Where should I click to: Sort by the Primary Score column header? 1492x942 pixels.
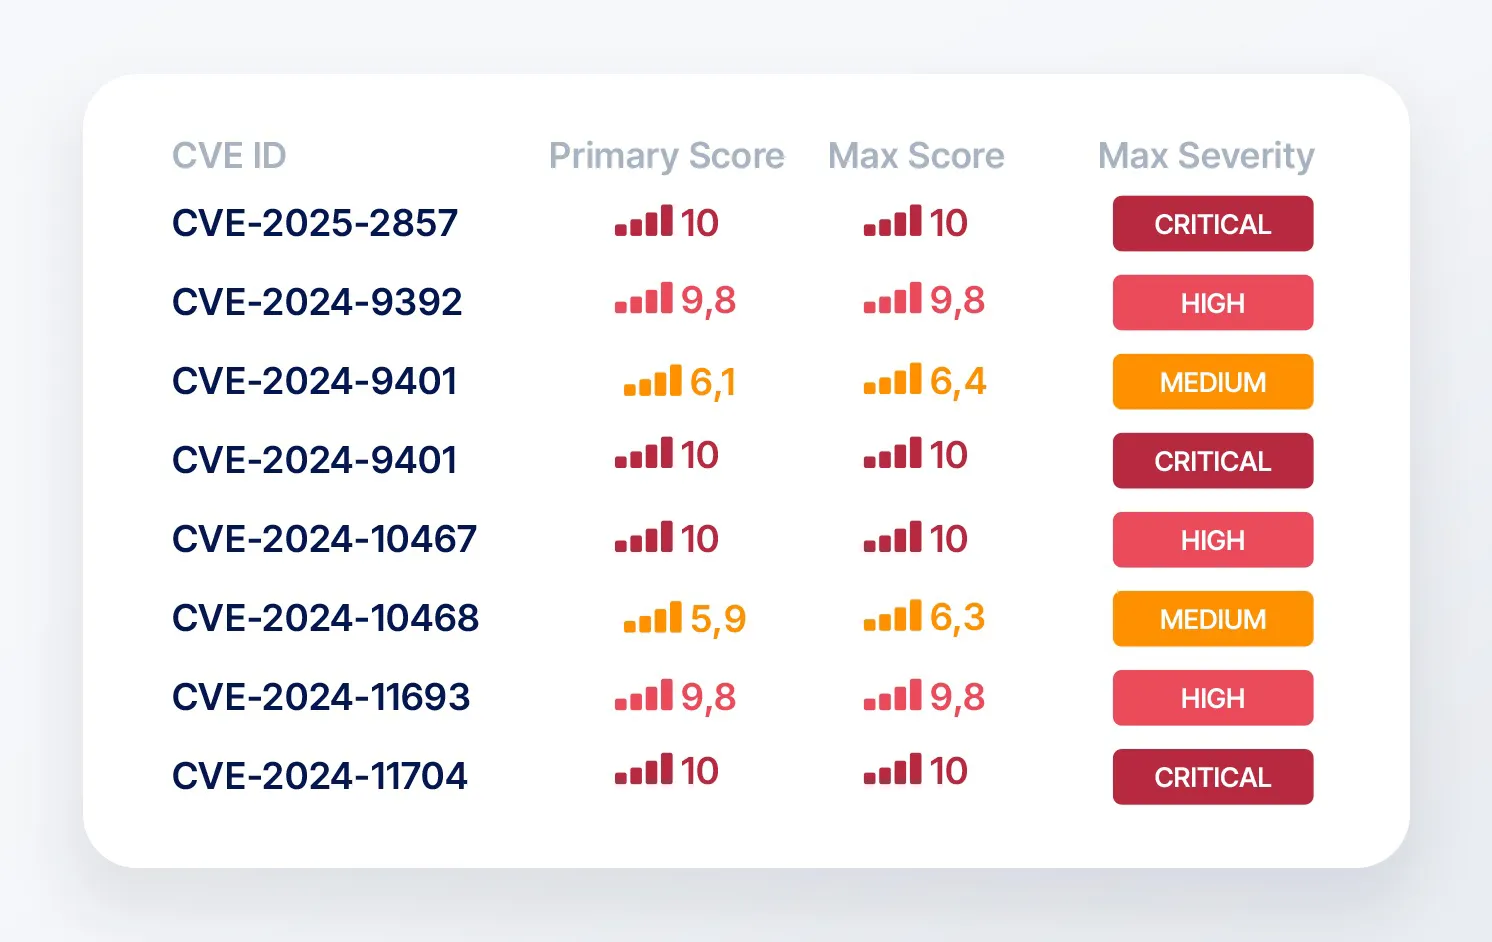667,156
